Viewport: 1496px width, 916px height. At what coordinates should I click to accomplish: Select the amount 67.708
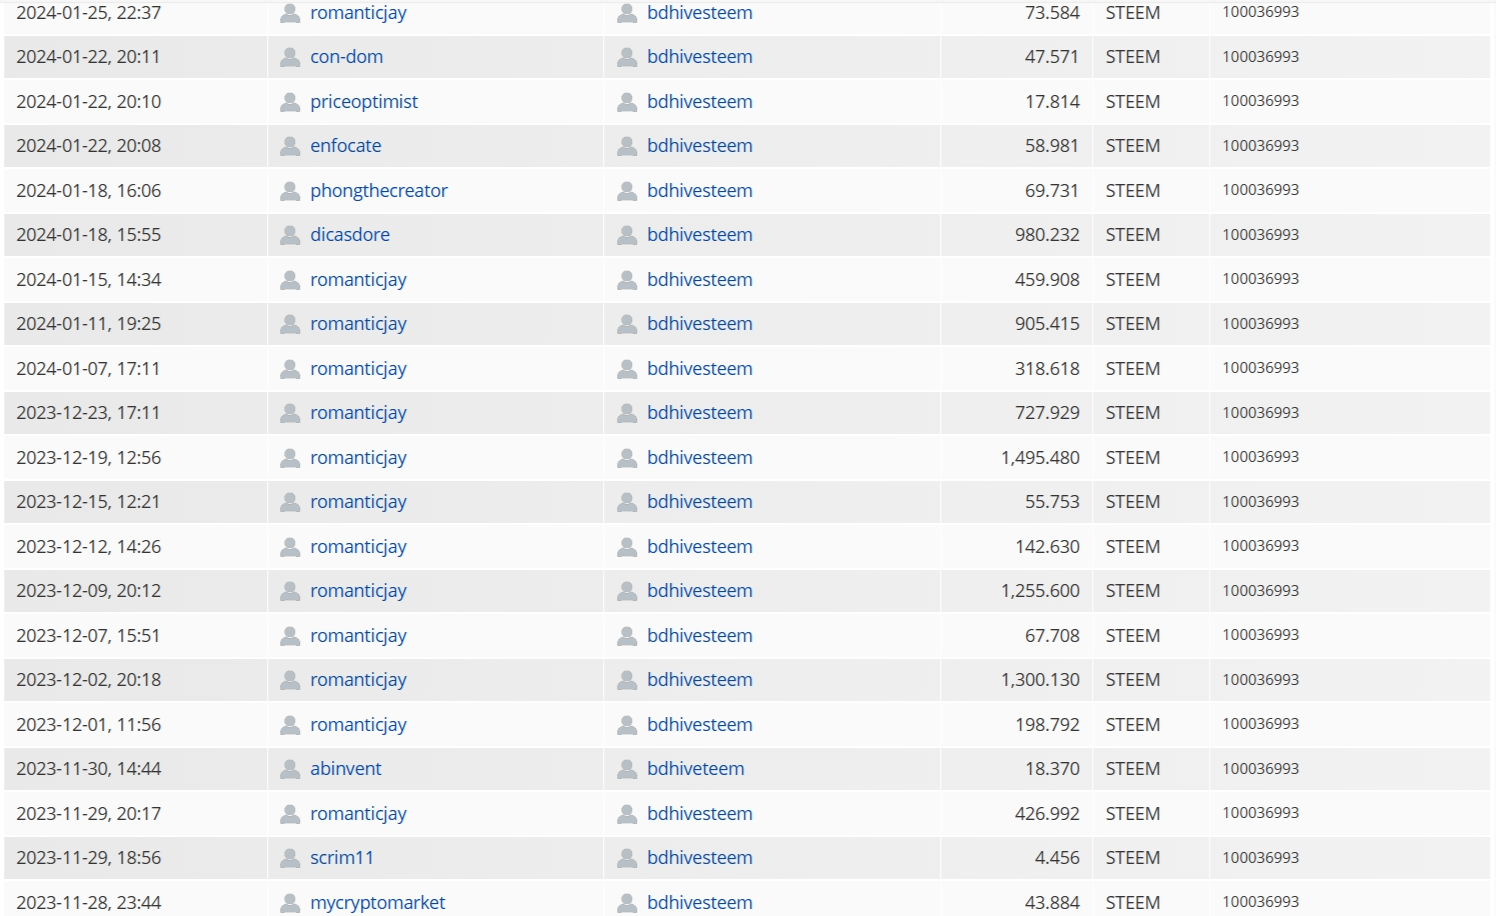pos(1052,636)
